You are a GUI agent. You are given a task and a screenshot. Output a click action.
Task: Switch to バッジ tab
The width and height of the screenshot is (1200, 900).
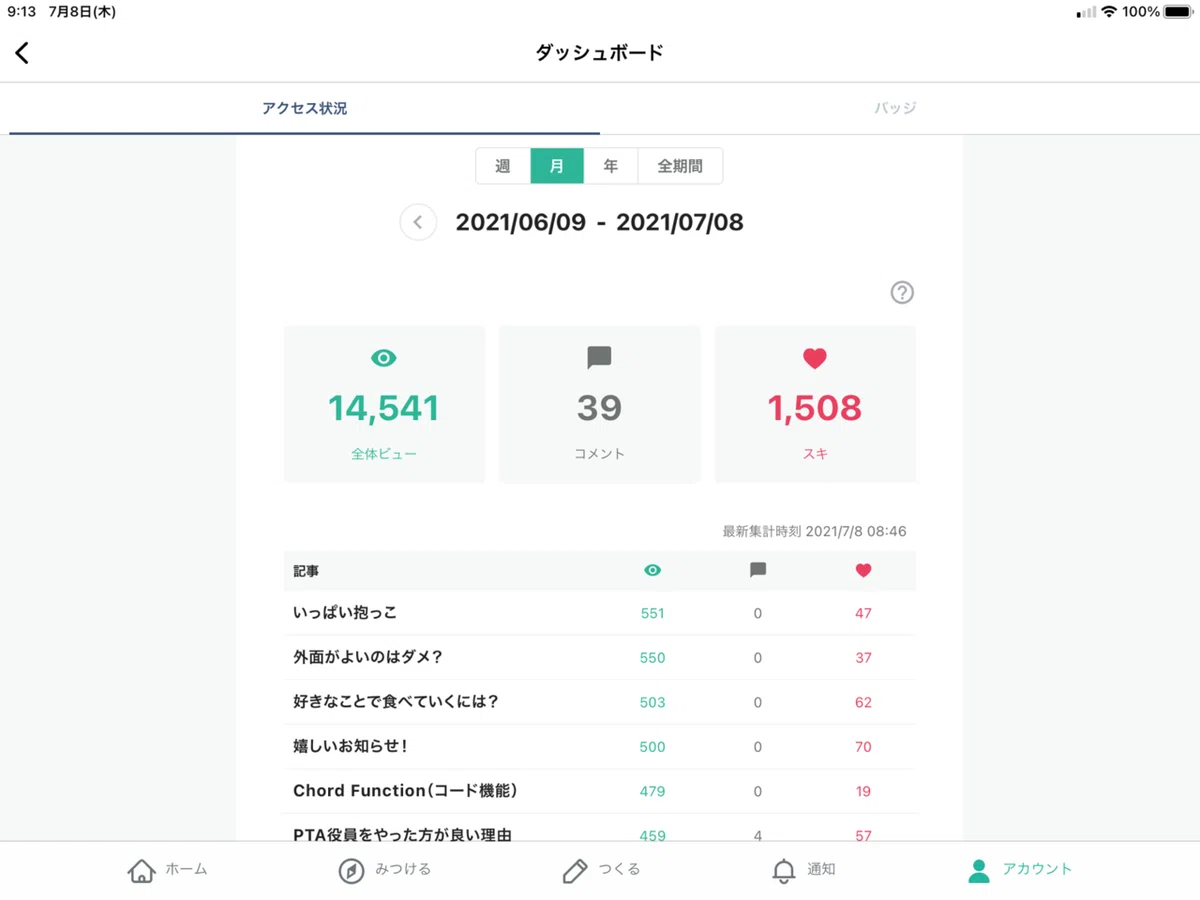(x=895, y=108)
